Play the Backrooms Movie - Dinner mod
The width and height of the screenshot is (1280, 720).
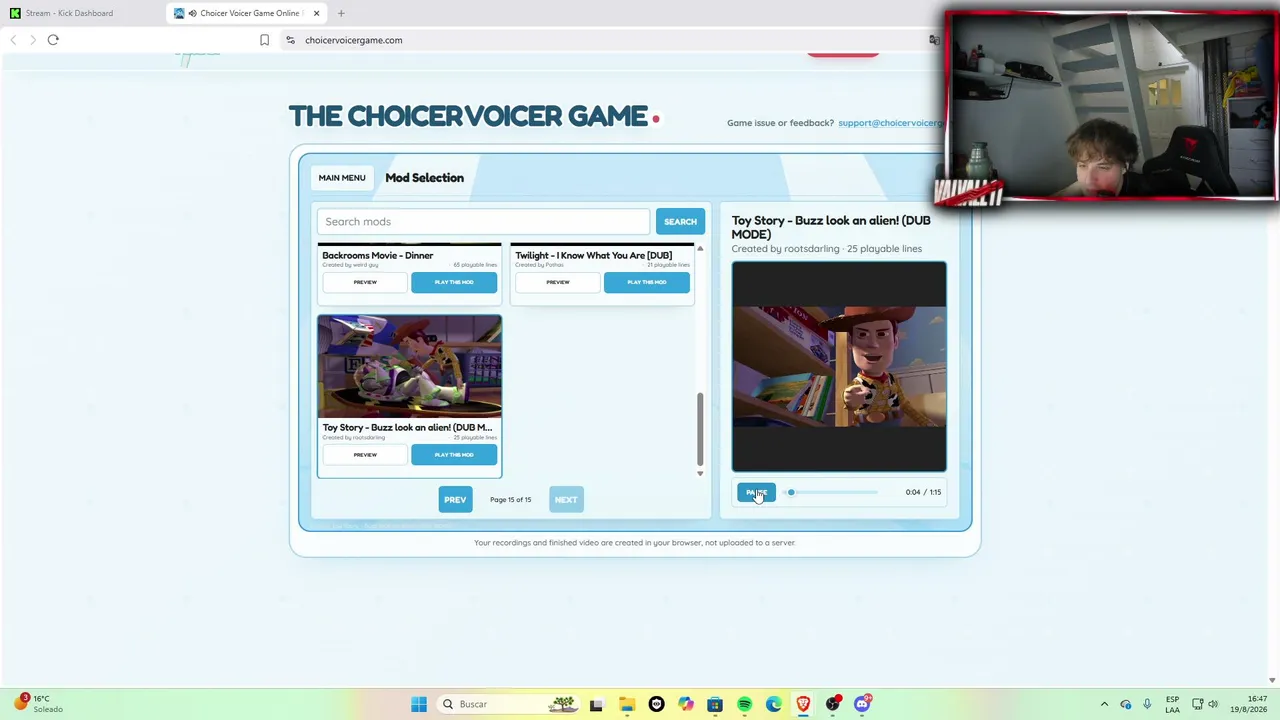tap(454, 282)
